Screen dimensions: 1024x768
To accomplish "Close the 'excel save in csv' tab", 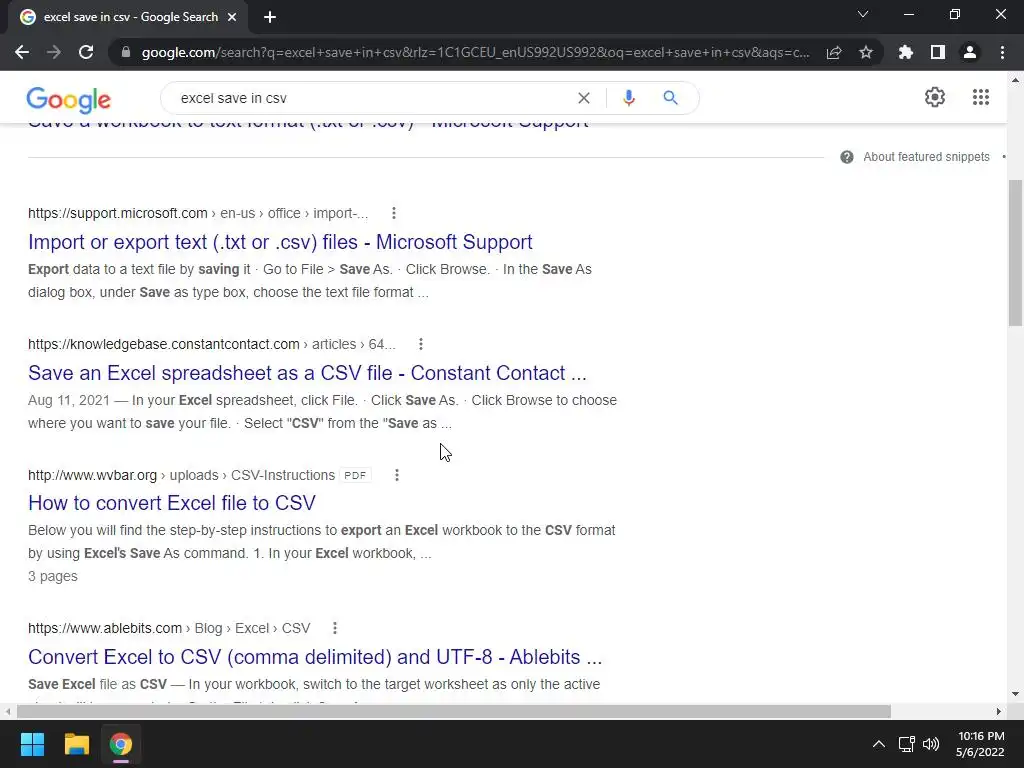I will [x=232, y=17].
